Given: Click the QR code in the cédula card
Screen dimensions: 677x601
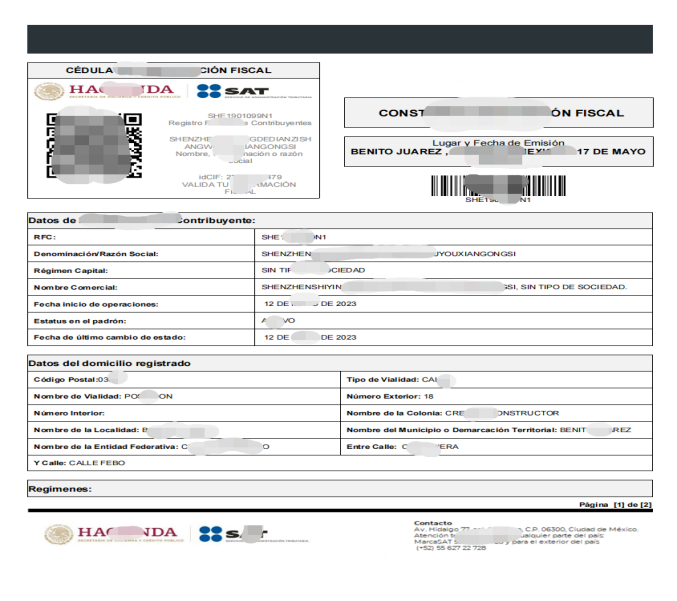Looking at the screenshot, I should point(94,145).
